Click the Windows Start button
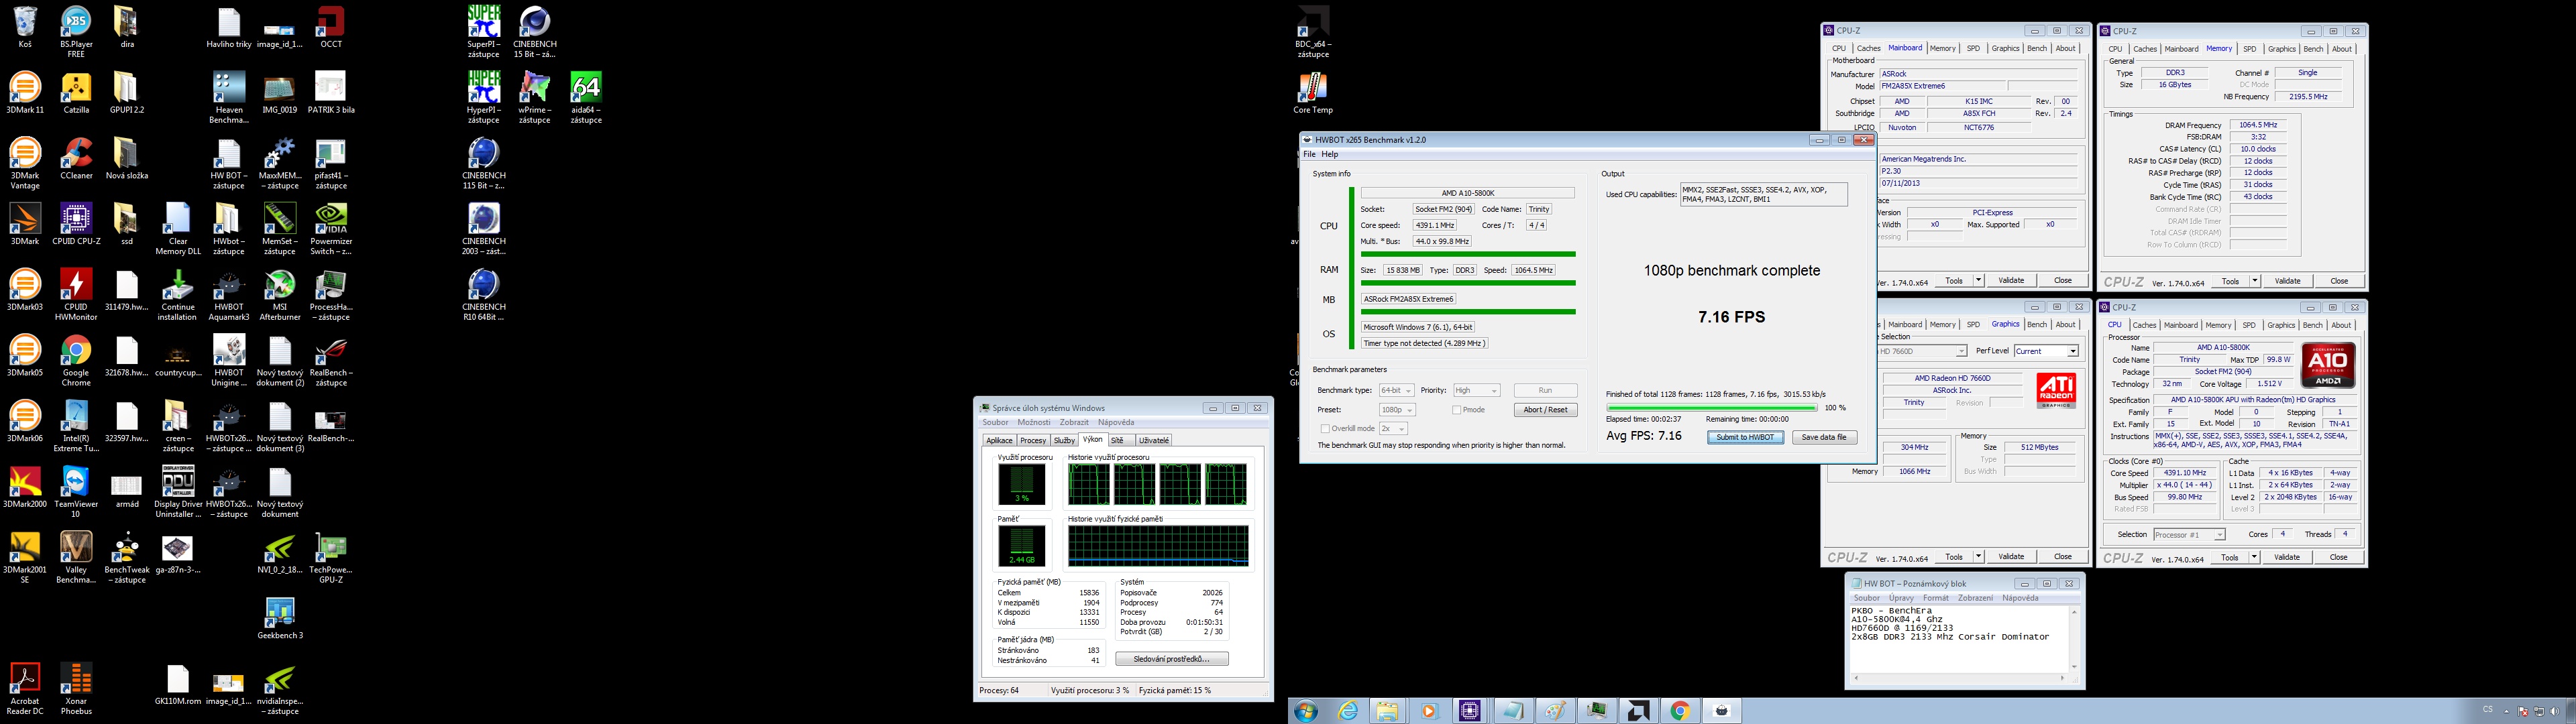The height and width of the screenshot is (724, 2576). [x=1306, y=711]
